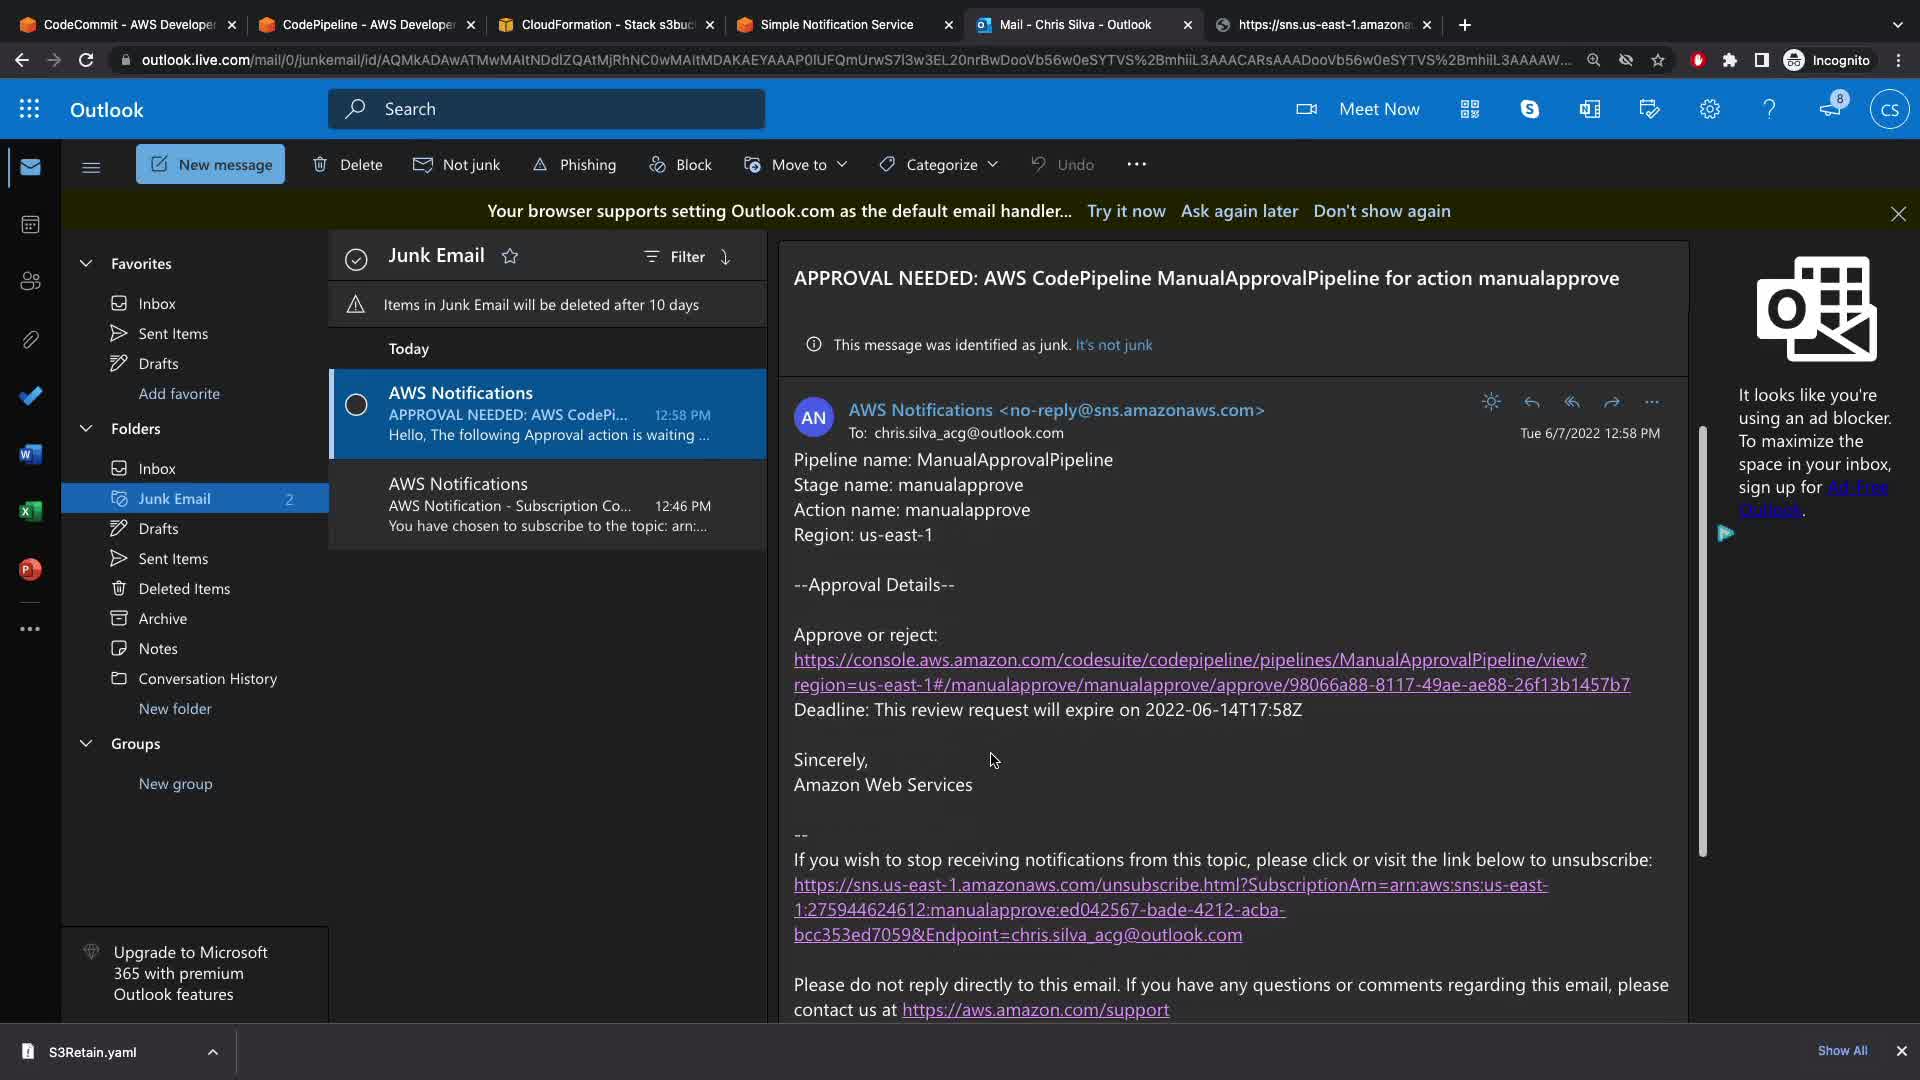Switch to CloudFormation browser tab
Viewport: 1920px width, 1080px height.
607,24
